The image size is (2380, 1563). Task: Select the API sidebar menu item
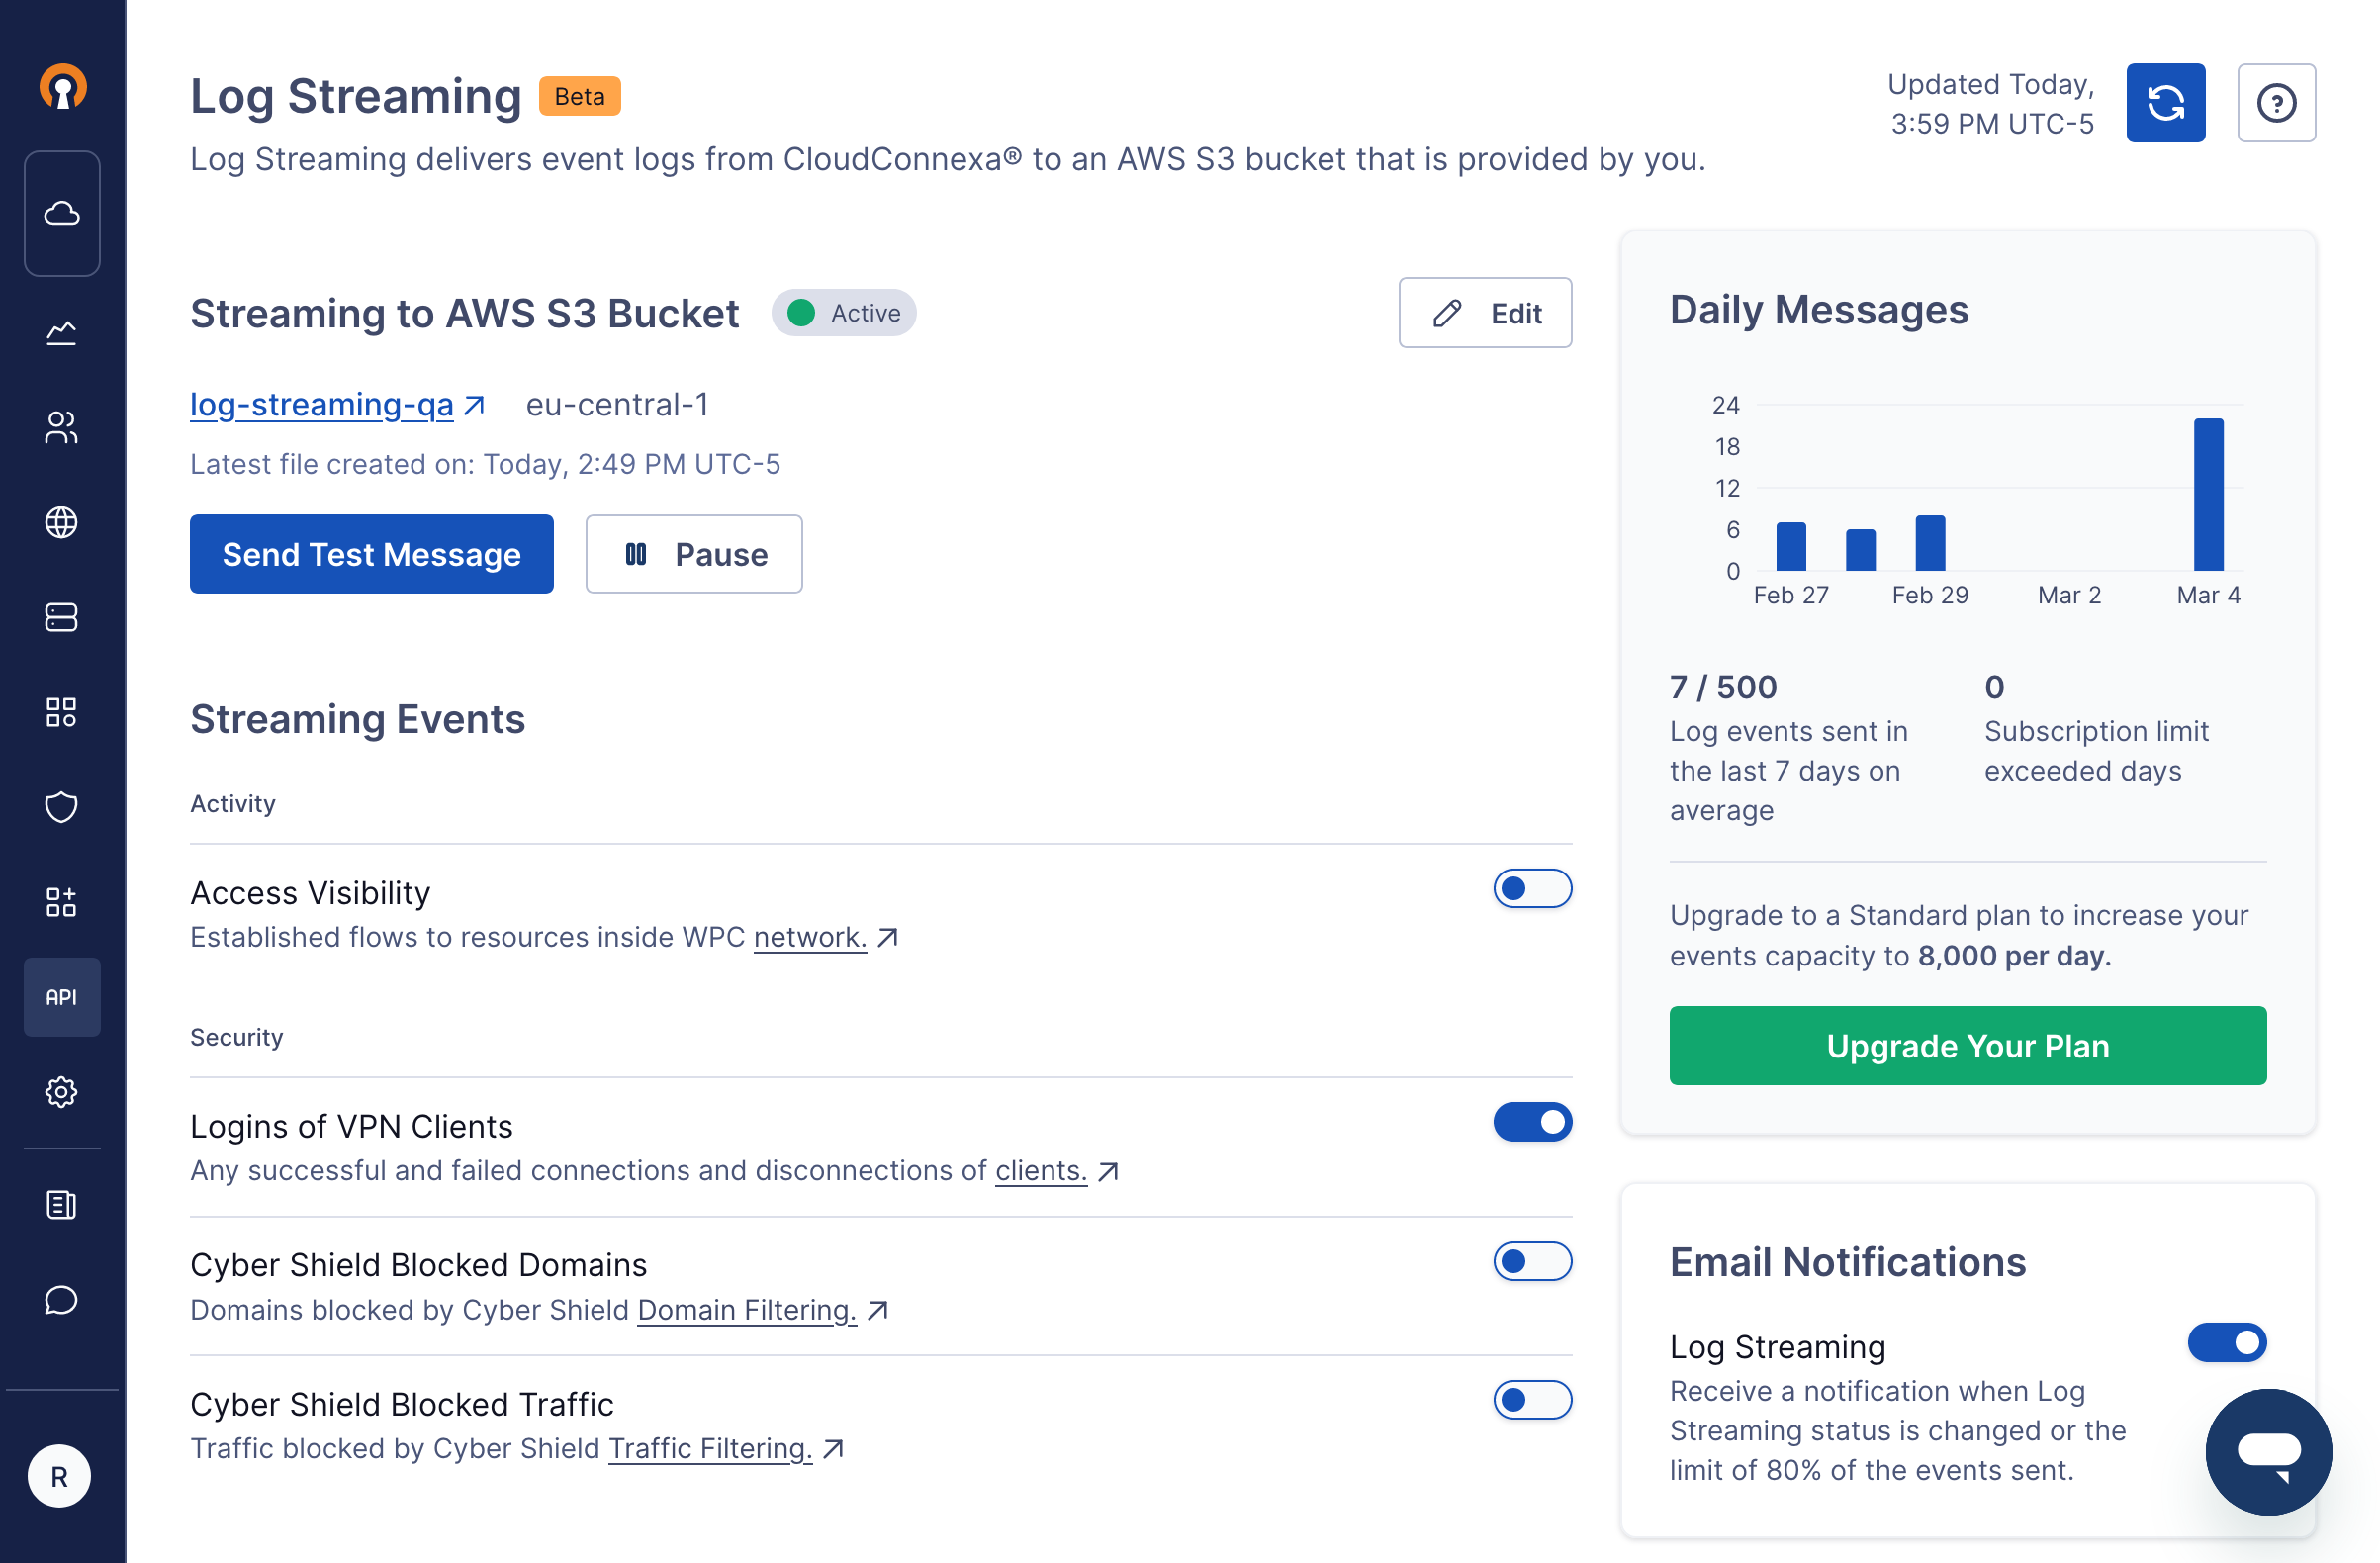62,997
